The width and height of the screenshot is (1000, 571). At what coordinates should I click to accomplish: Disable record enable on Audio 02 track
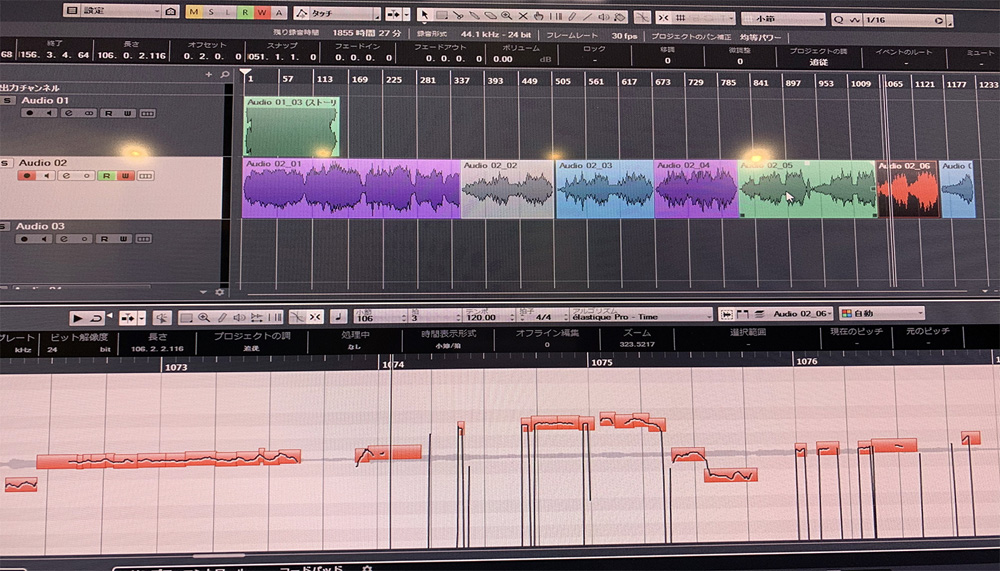click(x=27, y=176)
